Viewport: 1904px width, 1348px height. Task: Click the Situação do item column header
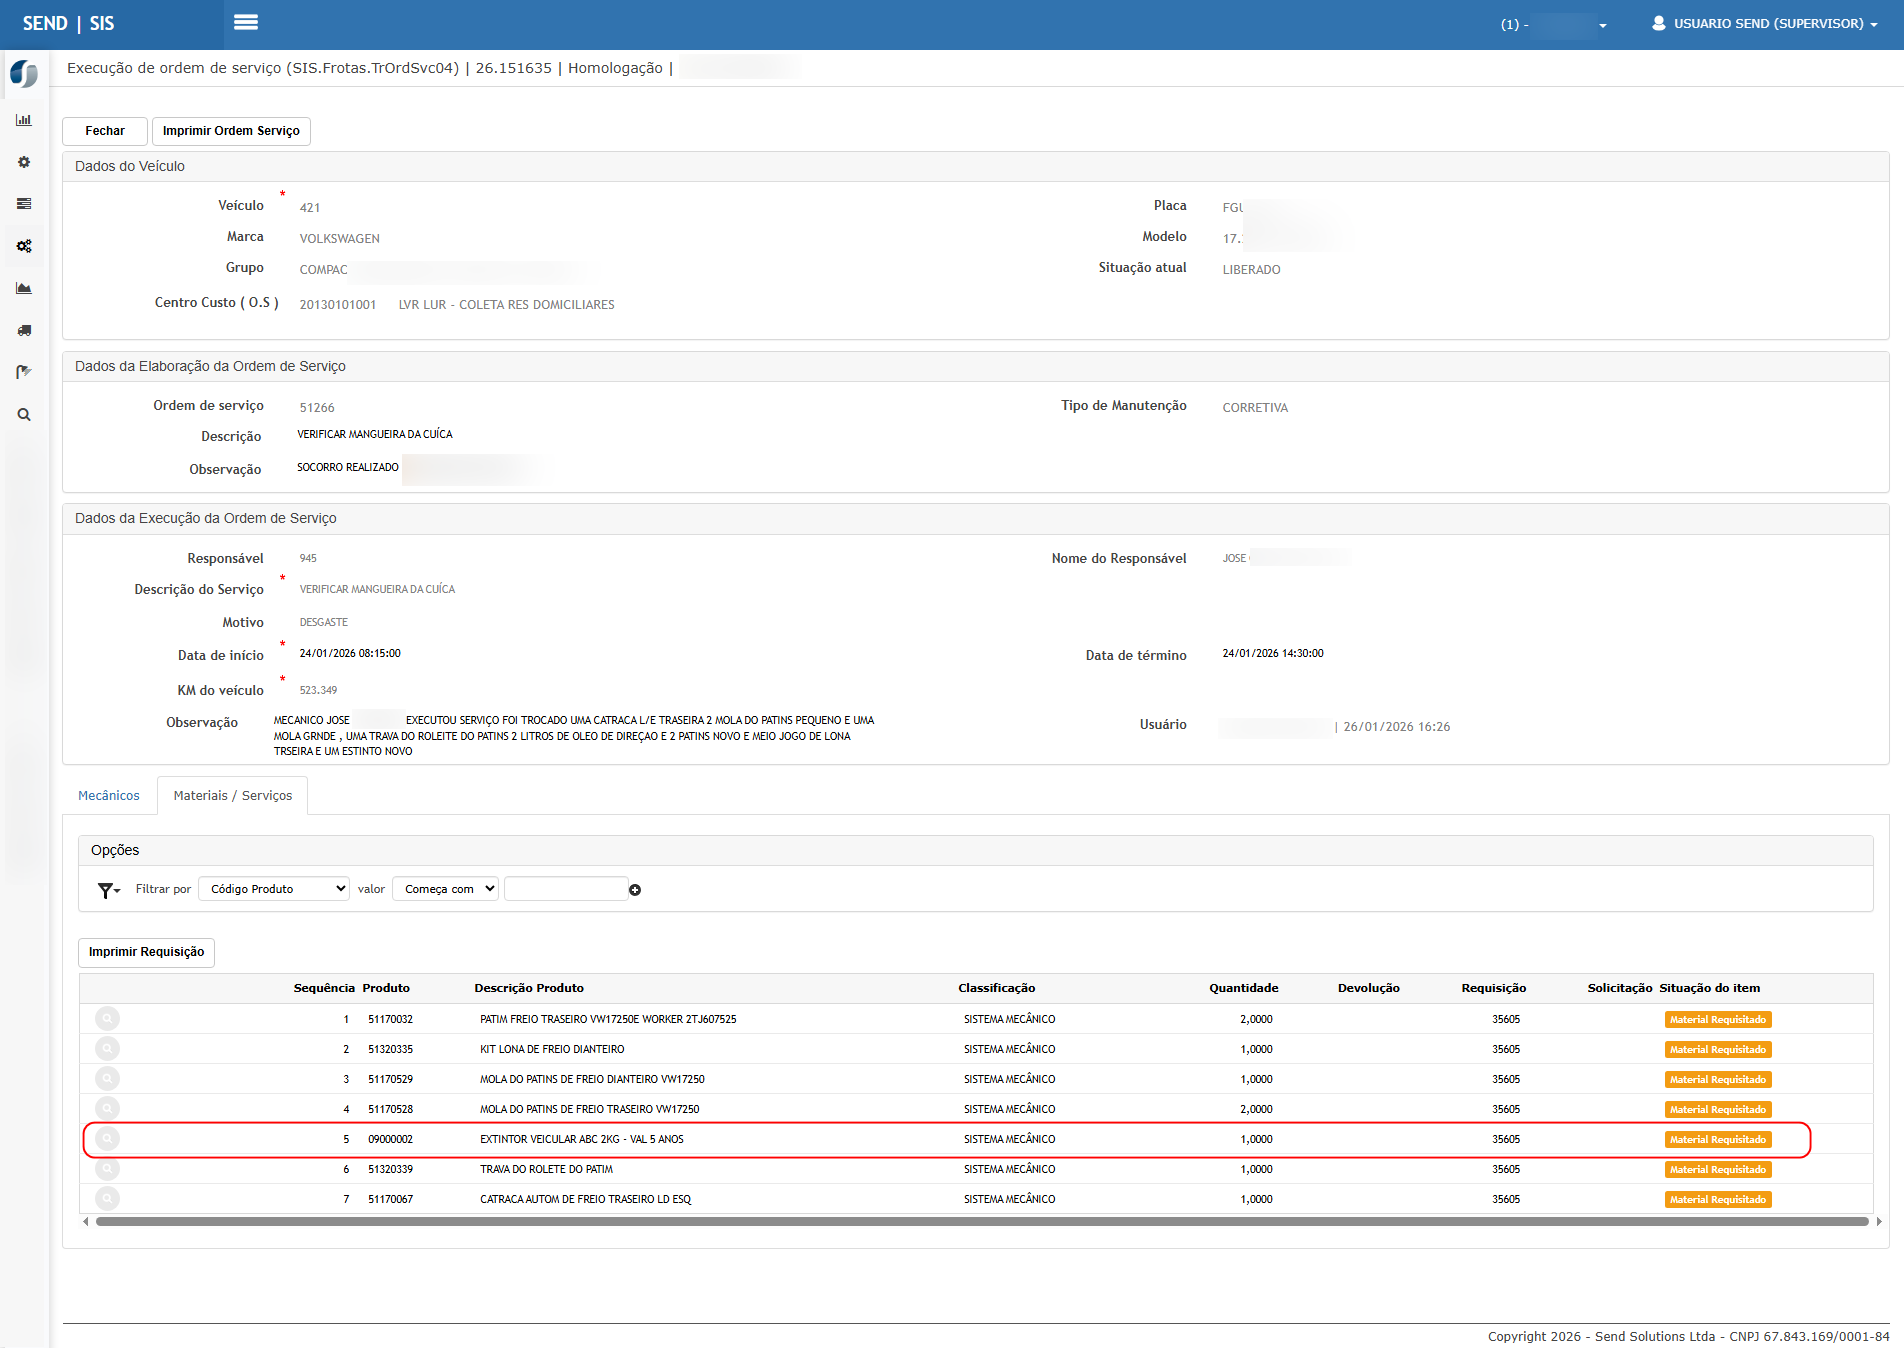pyautogui.click(x=1709, y=988)
